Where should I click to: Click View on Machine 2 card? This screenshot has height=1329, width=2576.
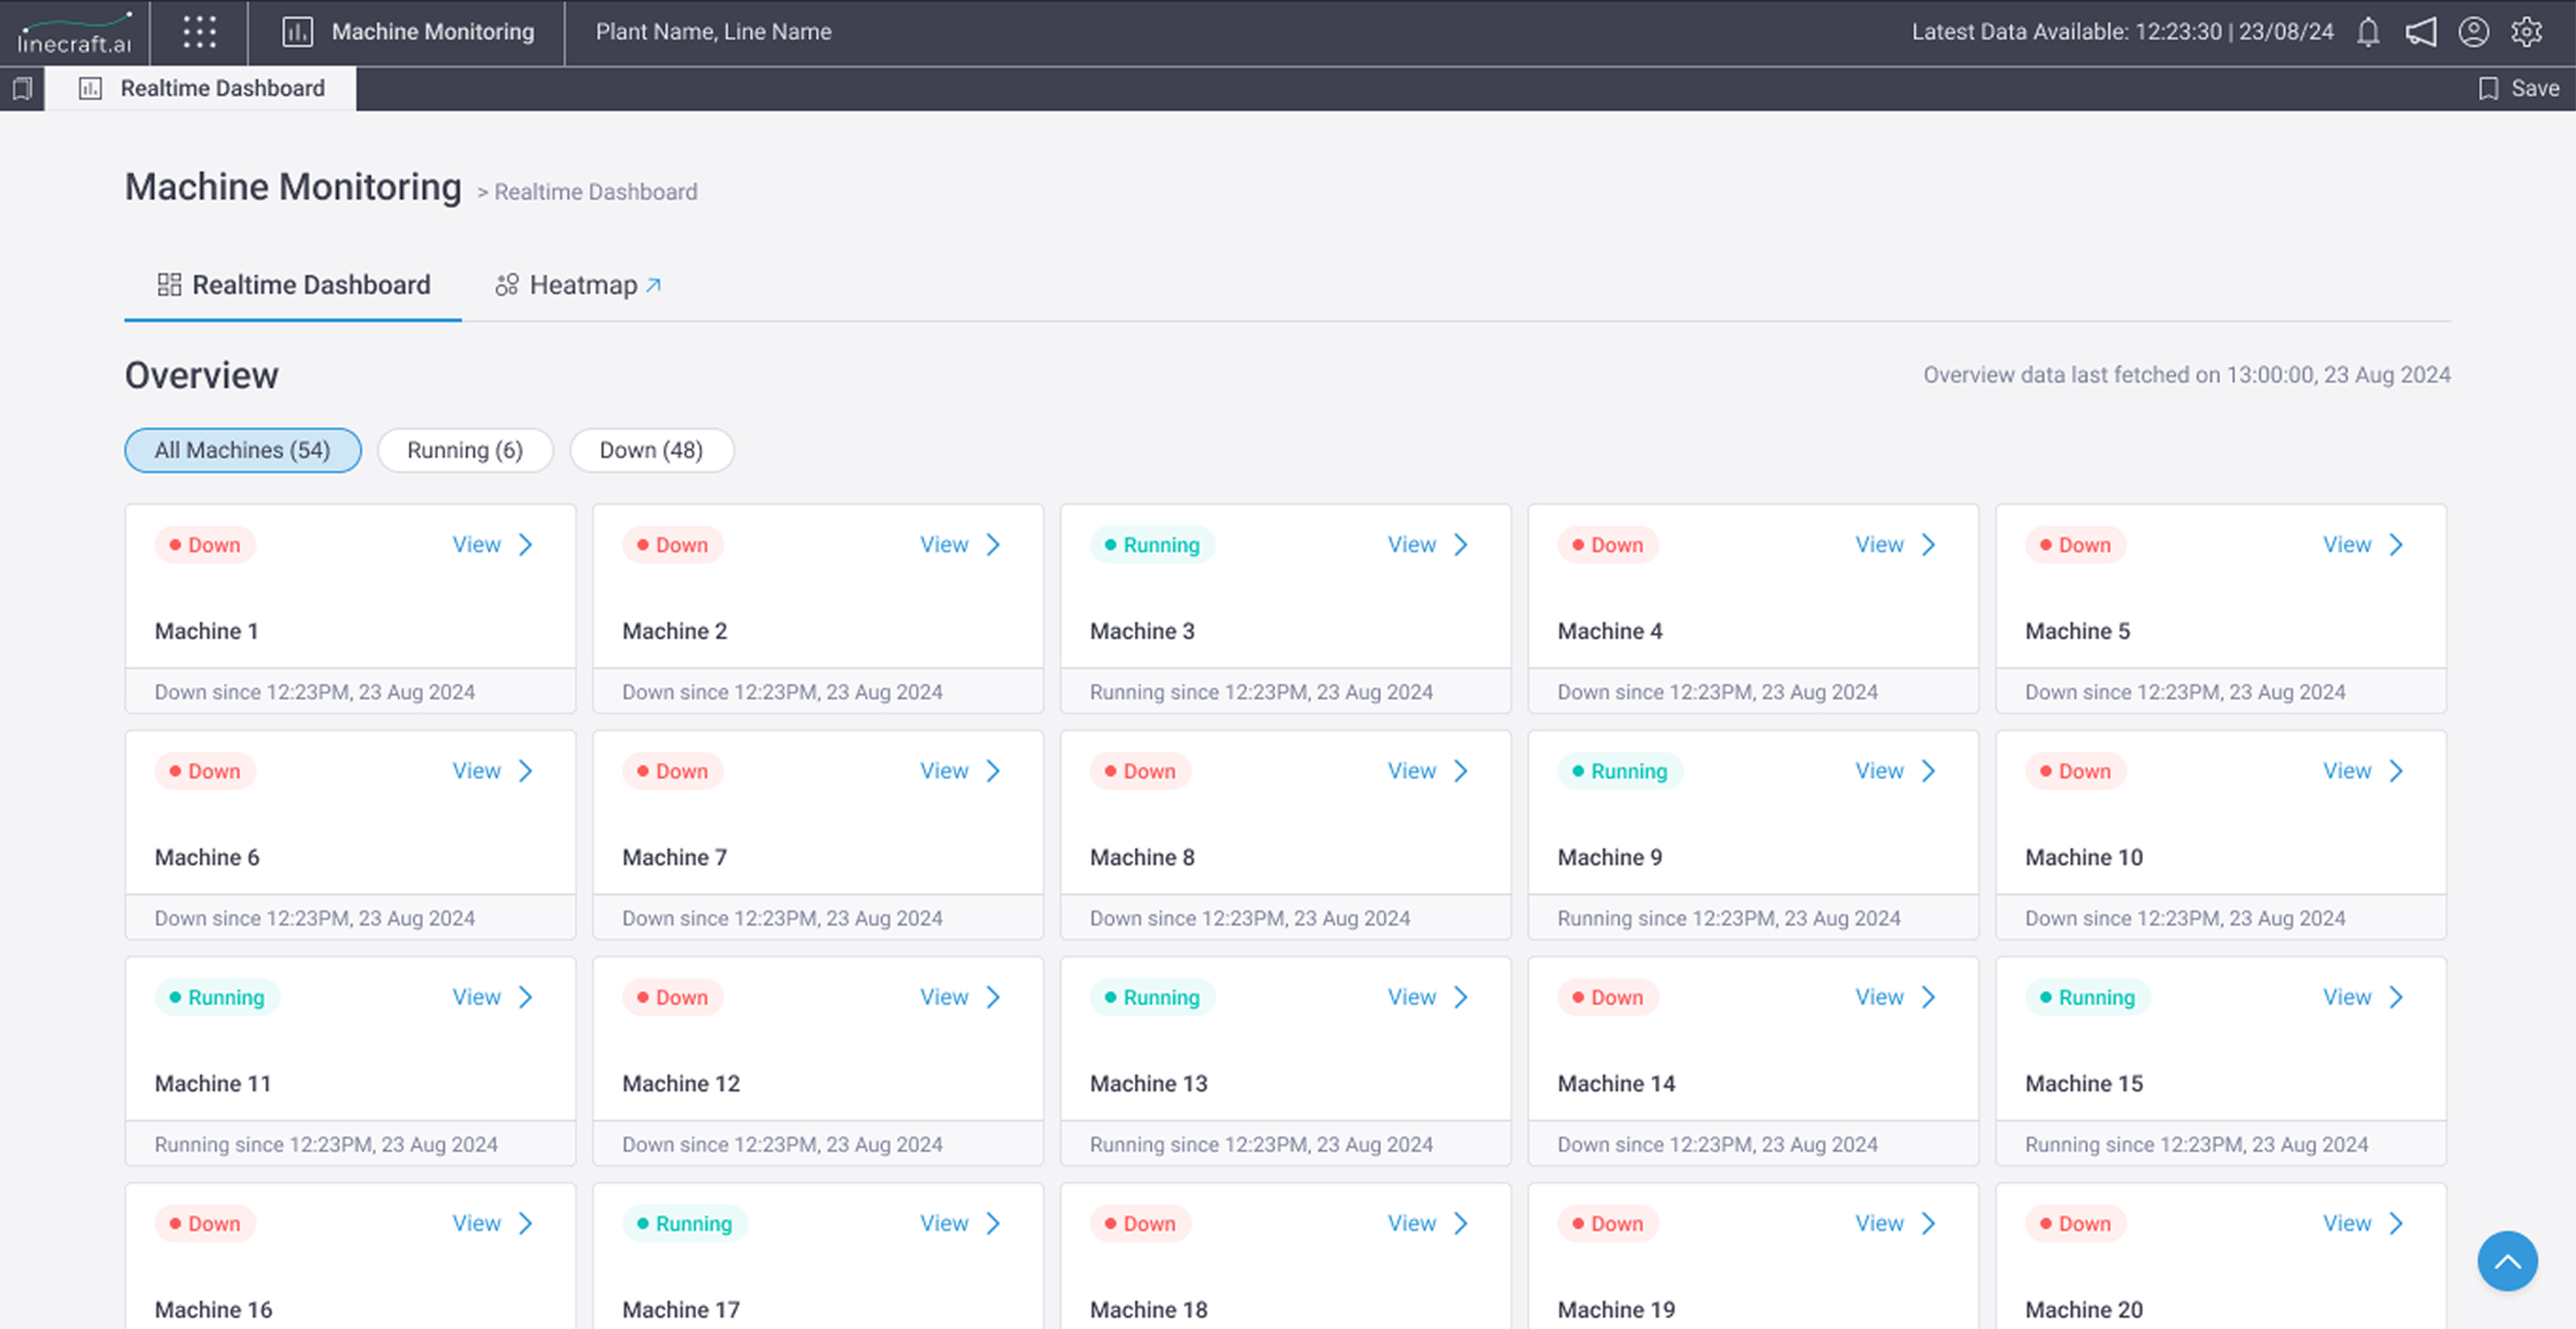[x=944, y=545]
